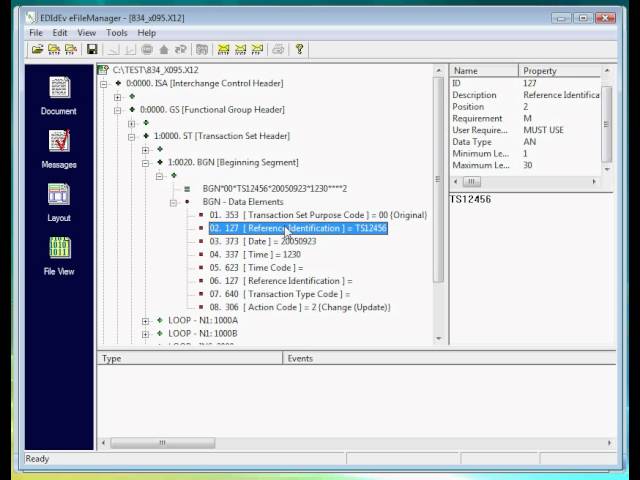Collapse the ISA Interchange Control Header node

pyautogui.click(x=104, y=84)
